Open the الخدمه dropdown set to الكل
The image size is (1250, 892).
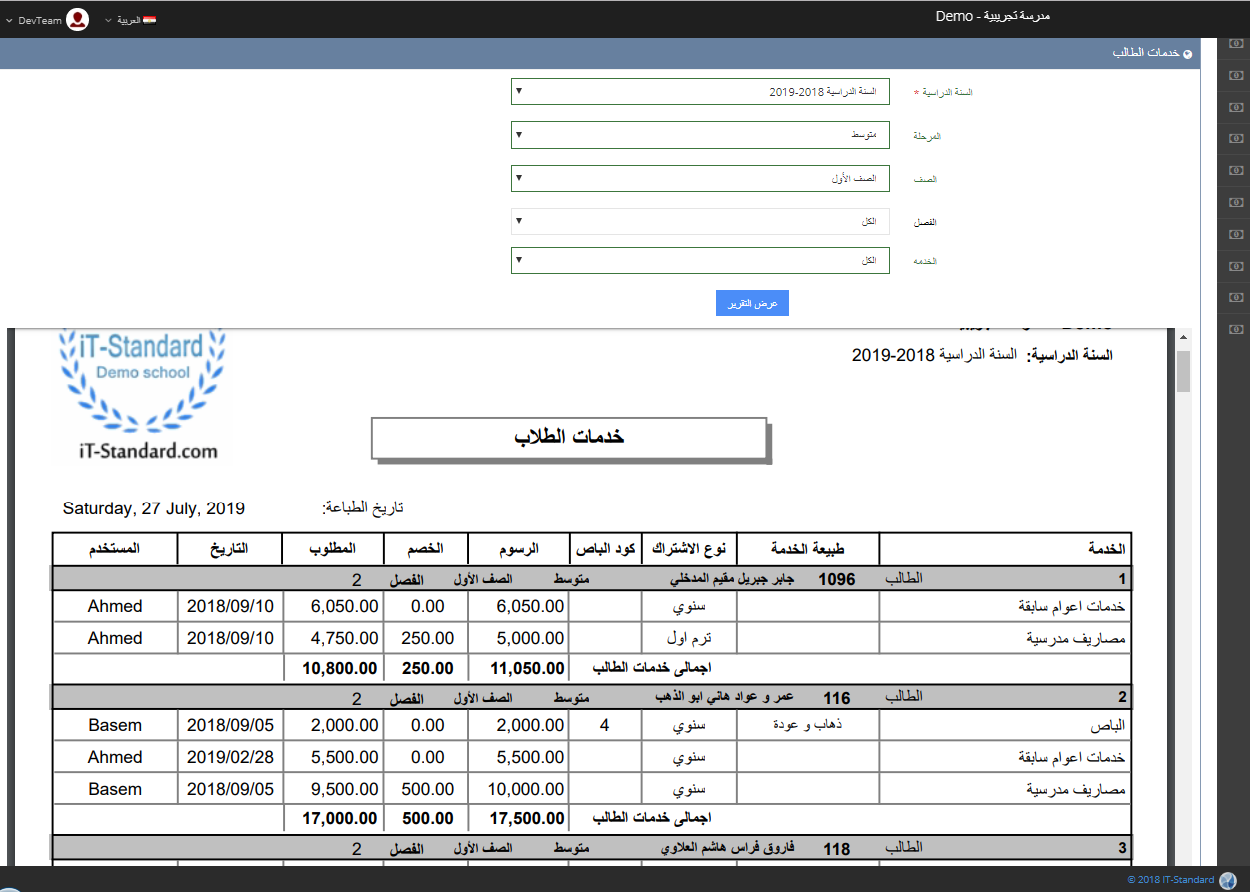coord(700,261)
